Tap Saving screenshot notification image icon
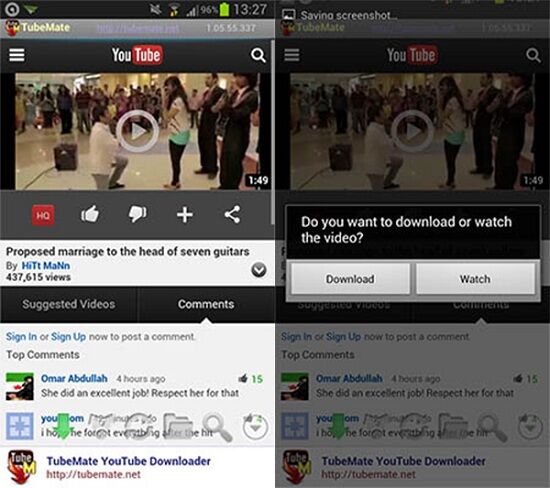 pyautogui.click(x=288, y=14)
